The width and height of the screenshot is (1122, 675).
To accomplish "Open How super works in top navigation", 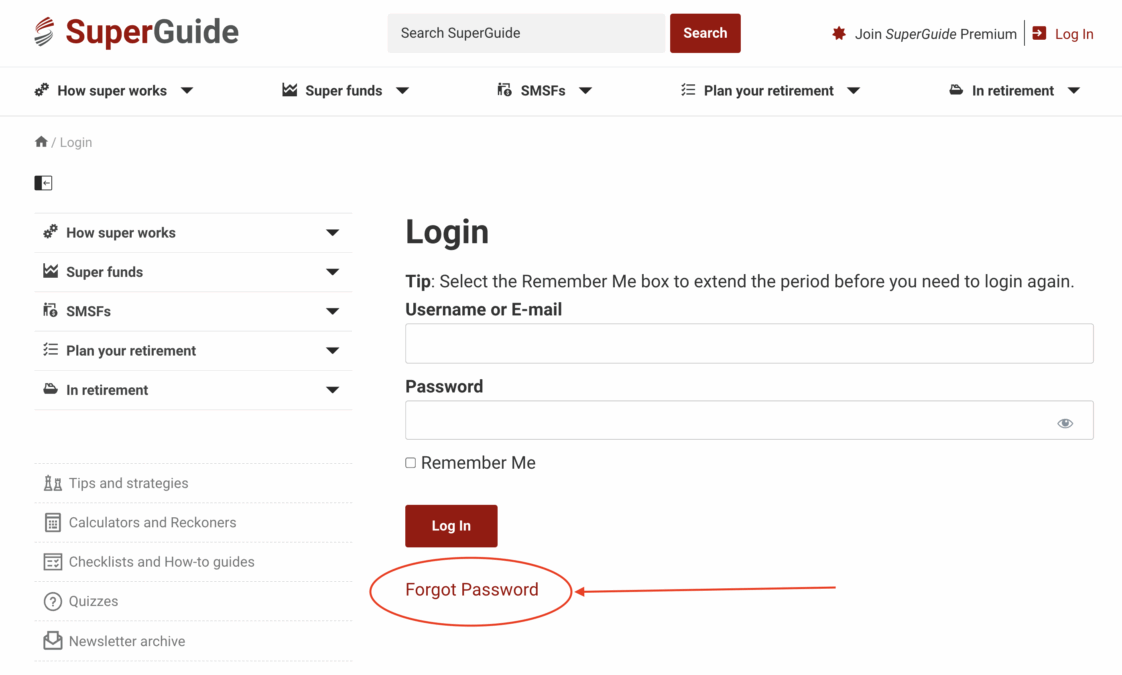I will click(x=112, y=91).
